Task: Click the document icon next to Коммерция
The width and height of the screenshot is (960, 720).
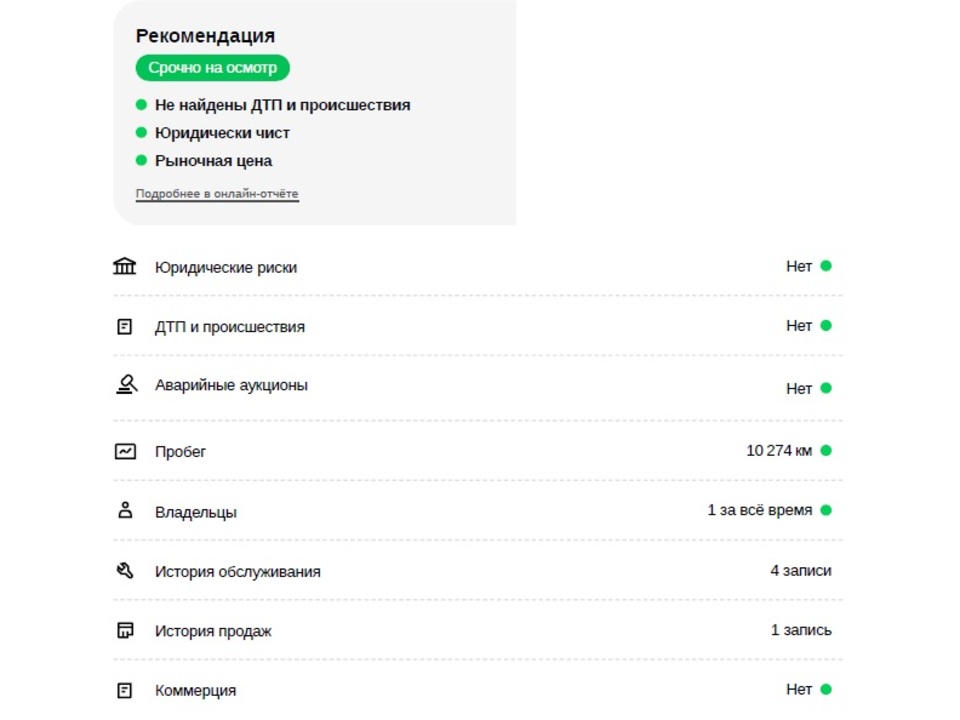Action: 124,691
